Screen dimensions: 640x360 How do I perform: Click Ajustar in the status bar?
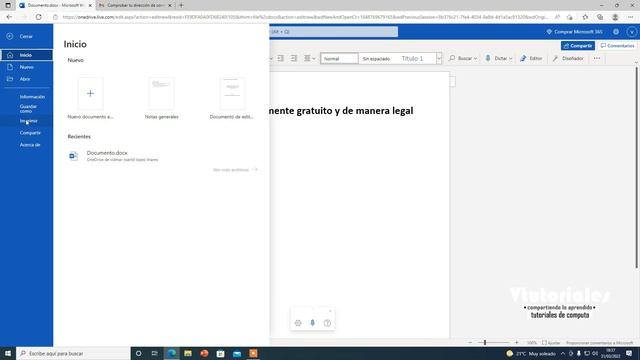click(x=551, y=343)
